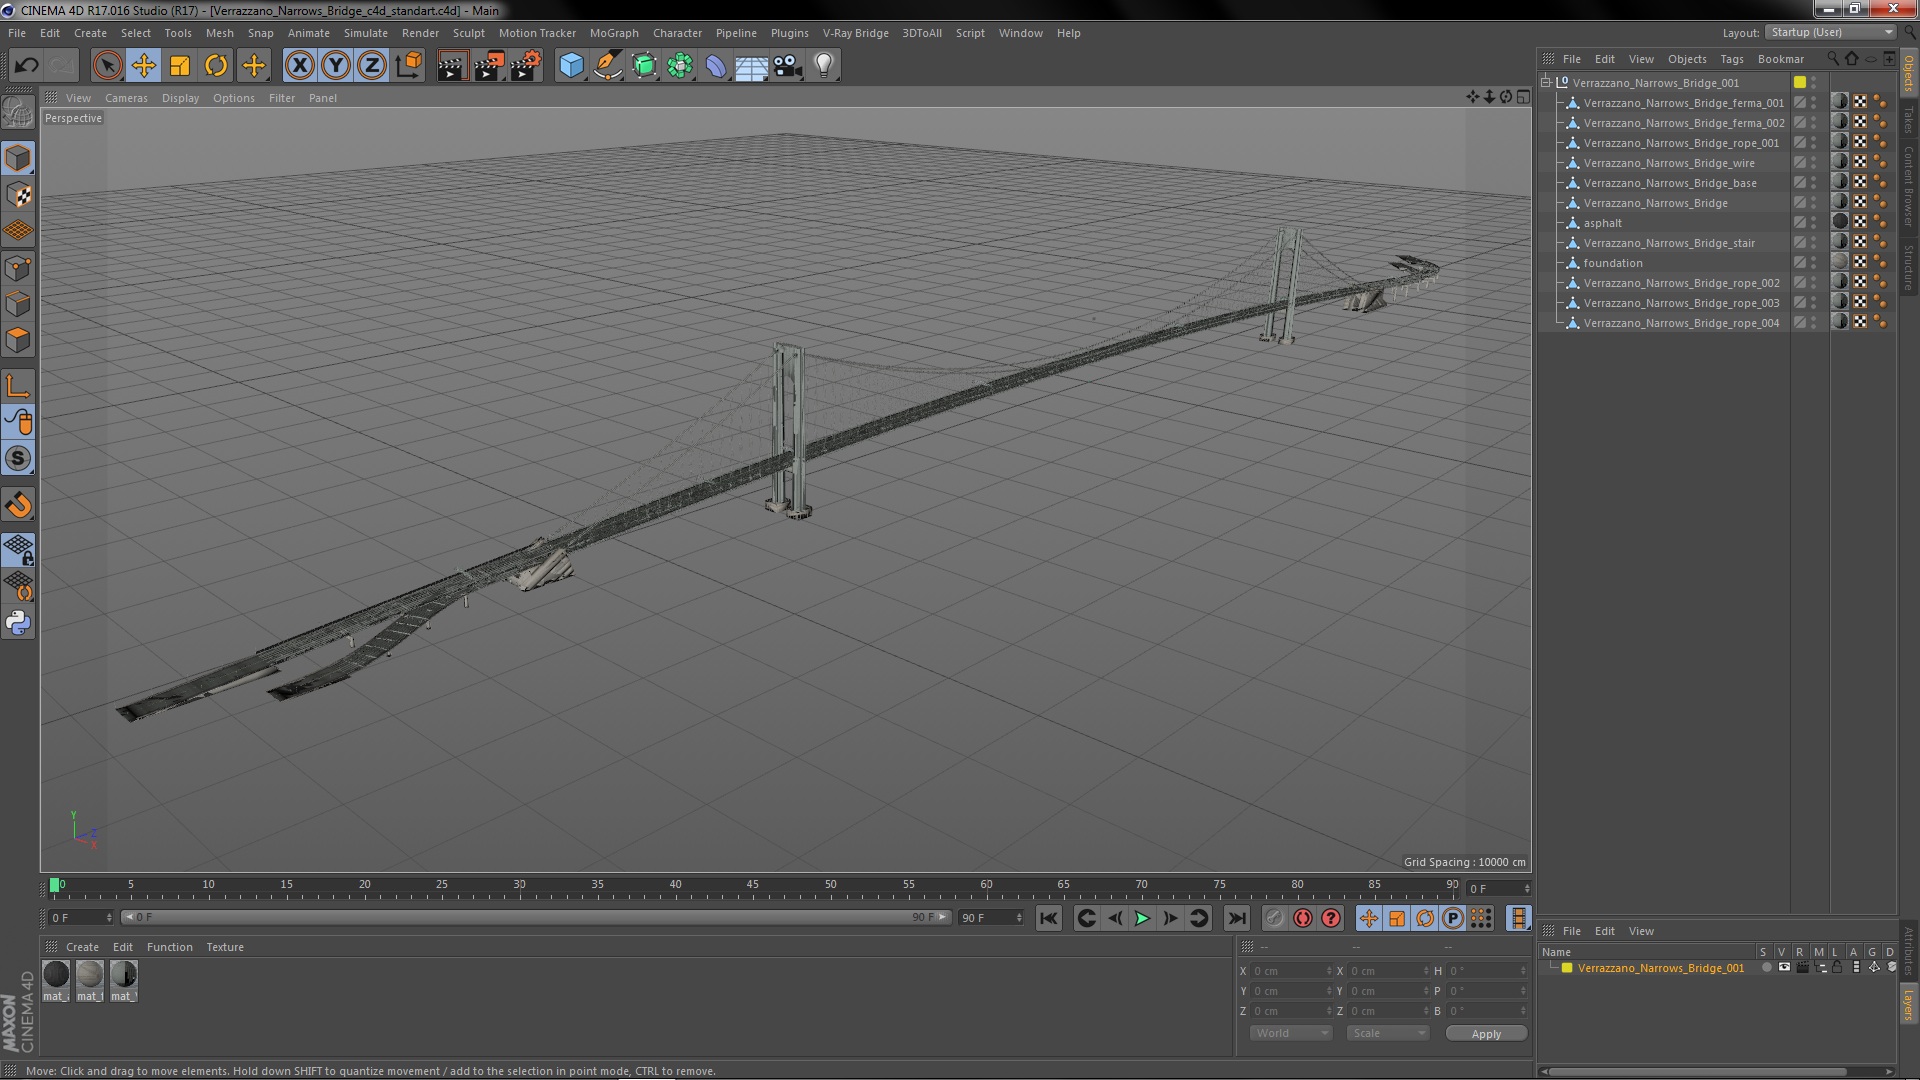Select Verrazzano_Narrows_Bridge_wire object
Image resolution: width=1920 pixels, height=1080 pixels.
[1668, 163]
